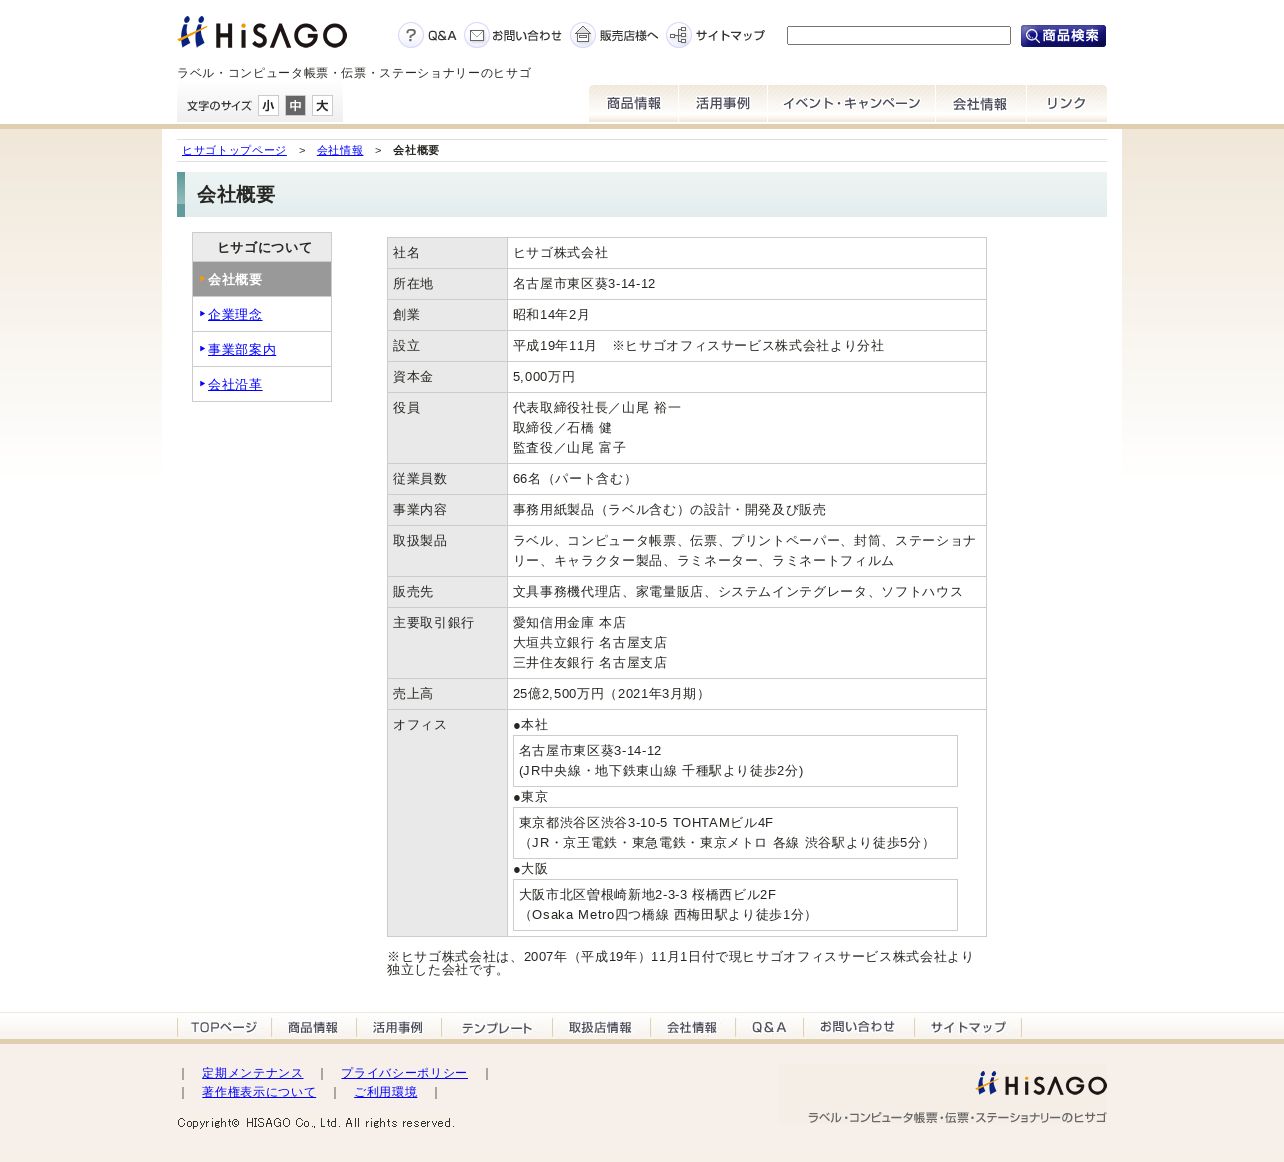The height and width of the screenshot is (1162, 1284).
Task: Open the イベント・キャンペーン navigation tab
Action: click(851, 104)
